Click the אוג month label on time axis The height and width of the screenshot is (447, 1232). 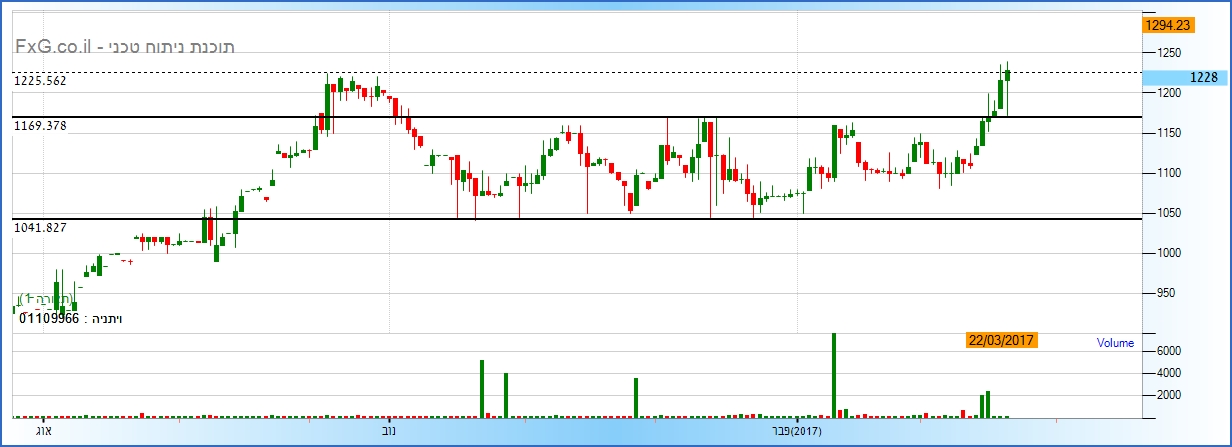[43, 431]
